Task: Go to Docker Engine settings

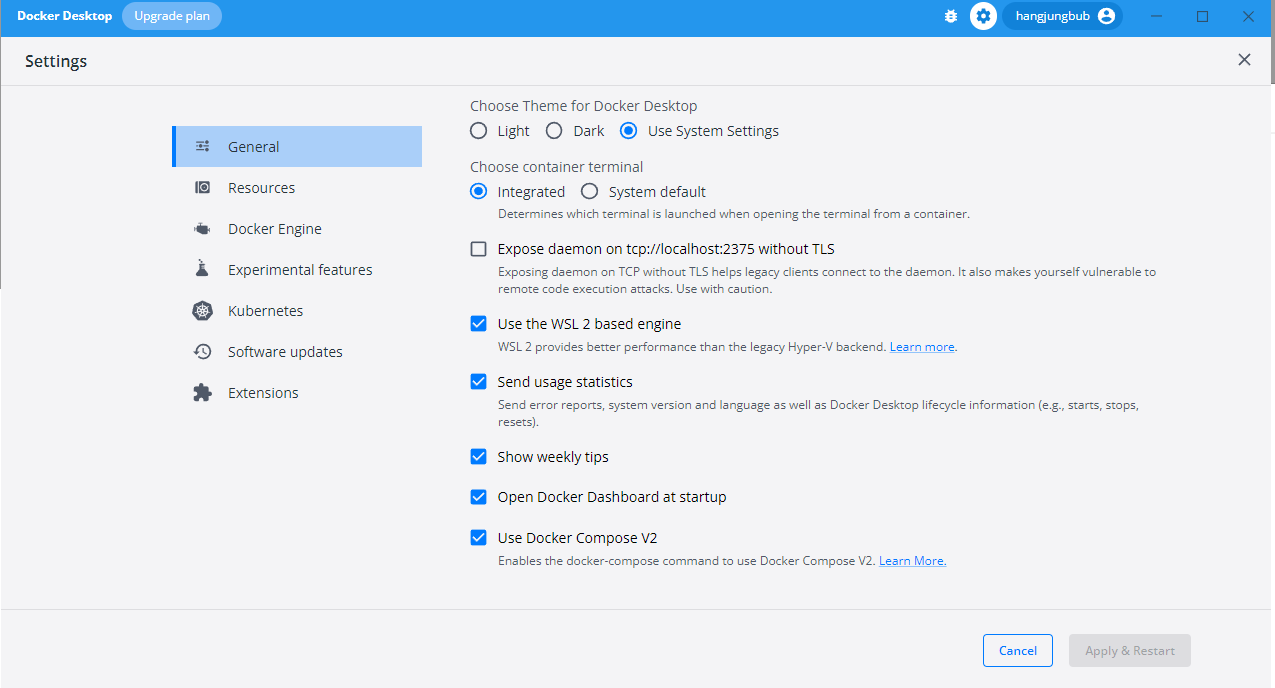Action: [297, 228]
